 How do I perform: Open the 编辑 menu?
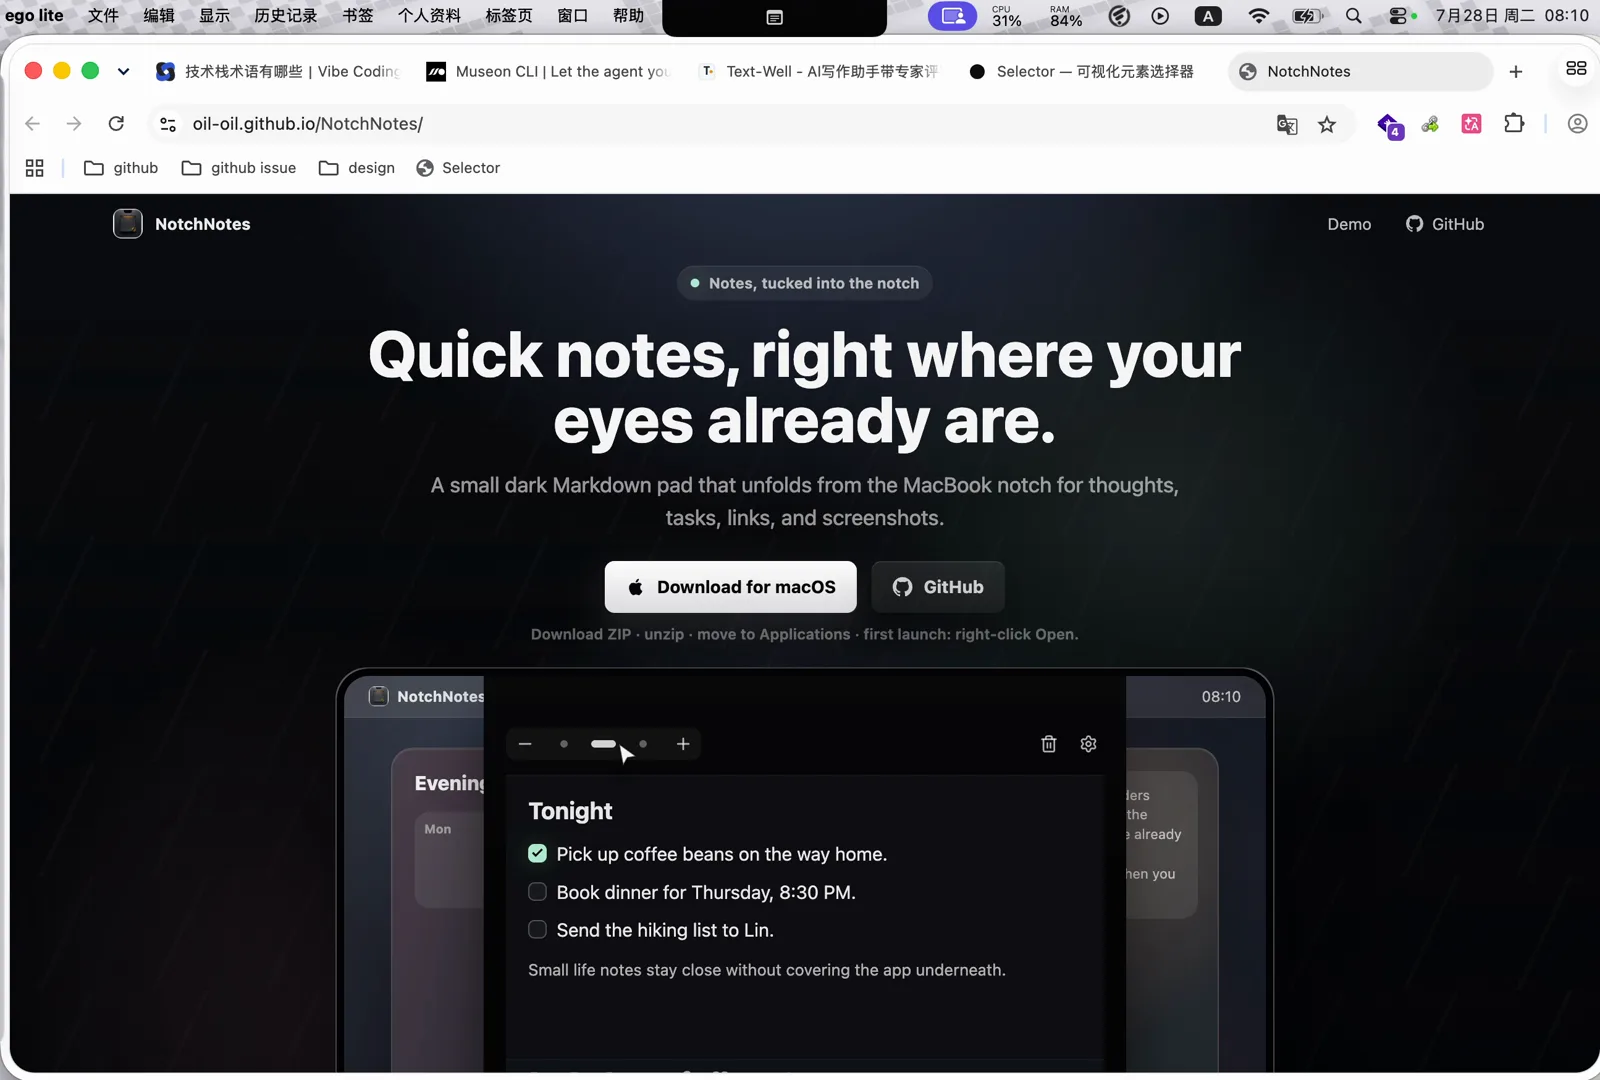(159, 16)
